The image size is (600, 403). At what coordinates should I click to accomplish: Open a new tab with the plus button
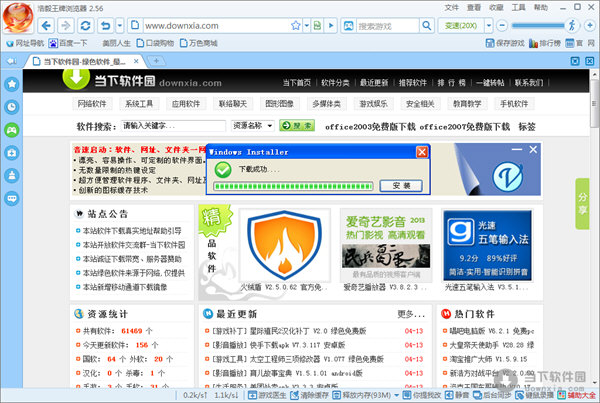[x=156, y=60]
